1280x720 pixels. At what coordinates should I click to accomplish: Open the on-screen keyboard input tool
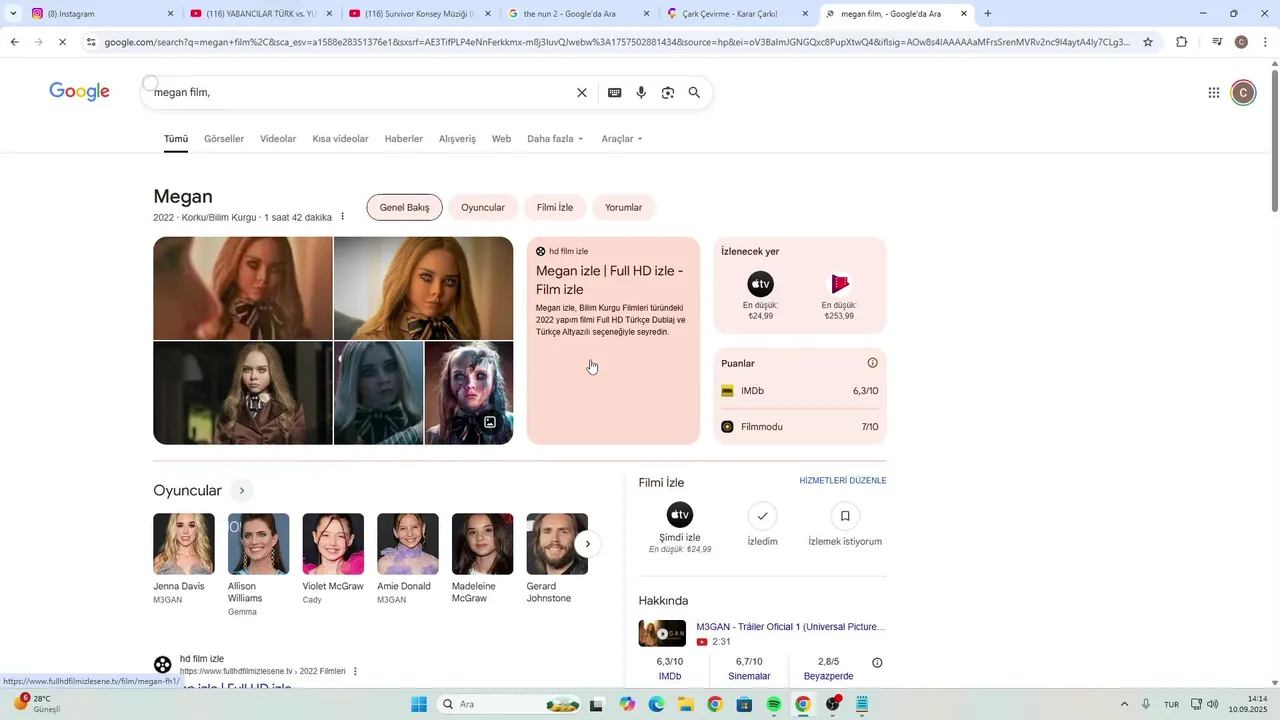click(x=615, y=93)
